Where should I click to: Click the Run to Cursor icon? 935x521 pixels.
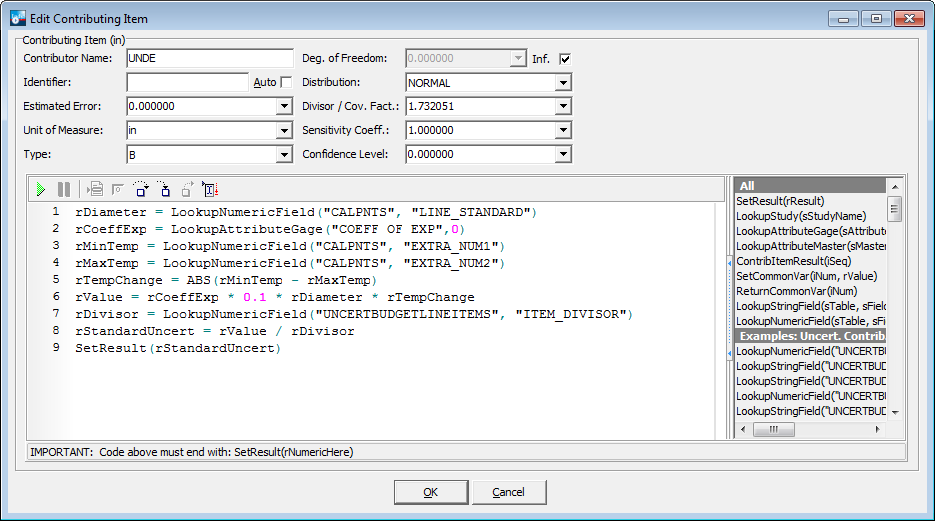(x=210, y=189)
